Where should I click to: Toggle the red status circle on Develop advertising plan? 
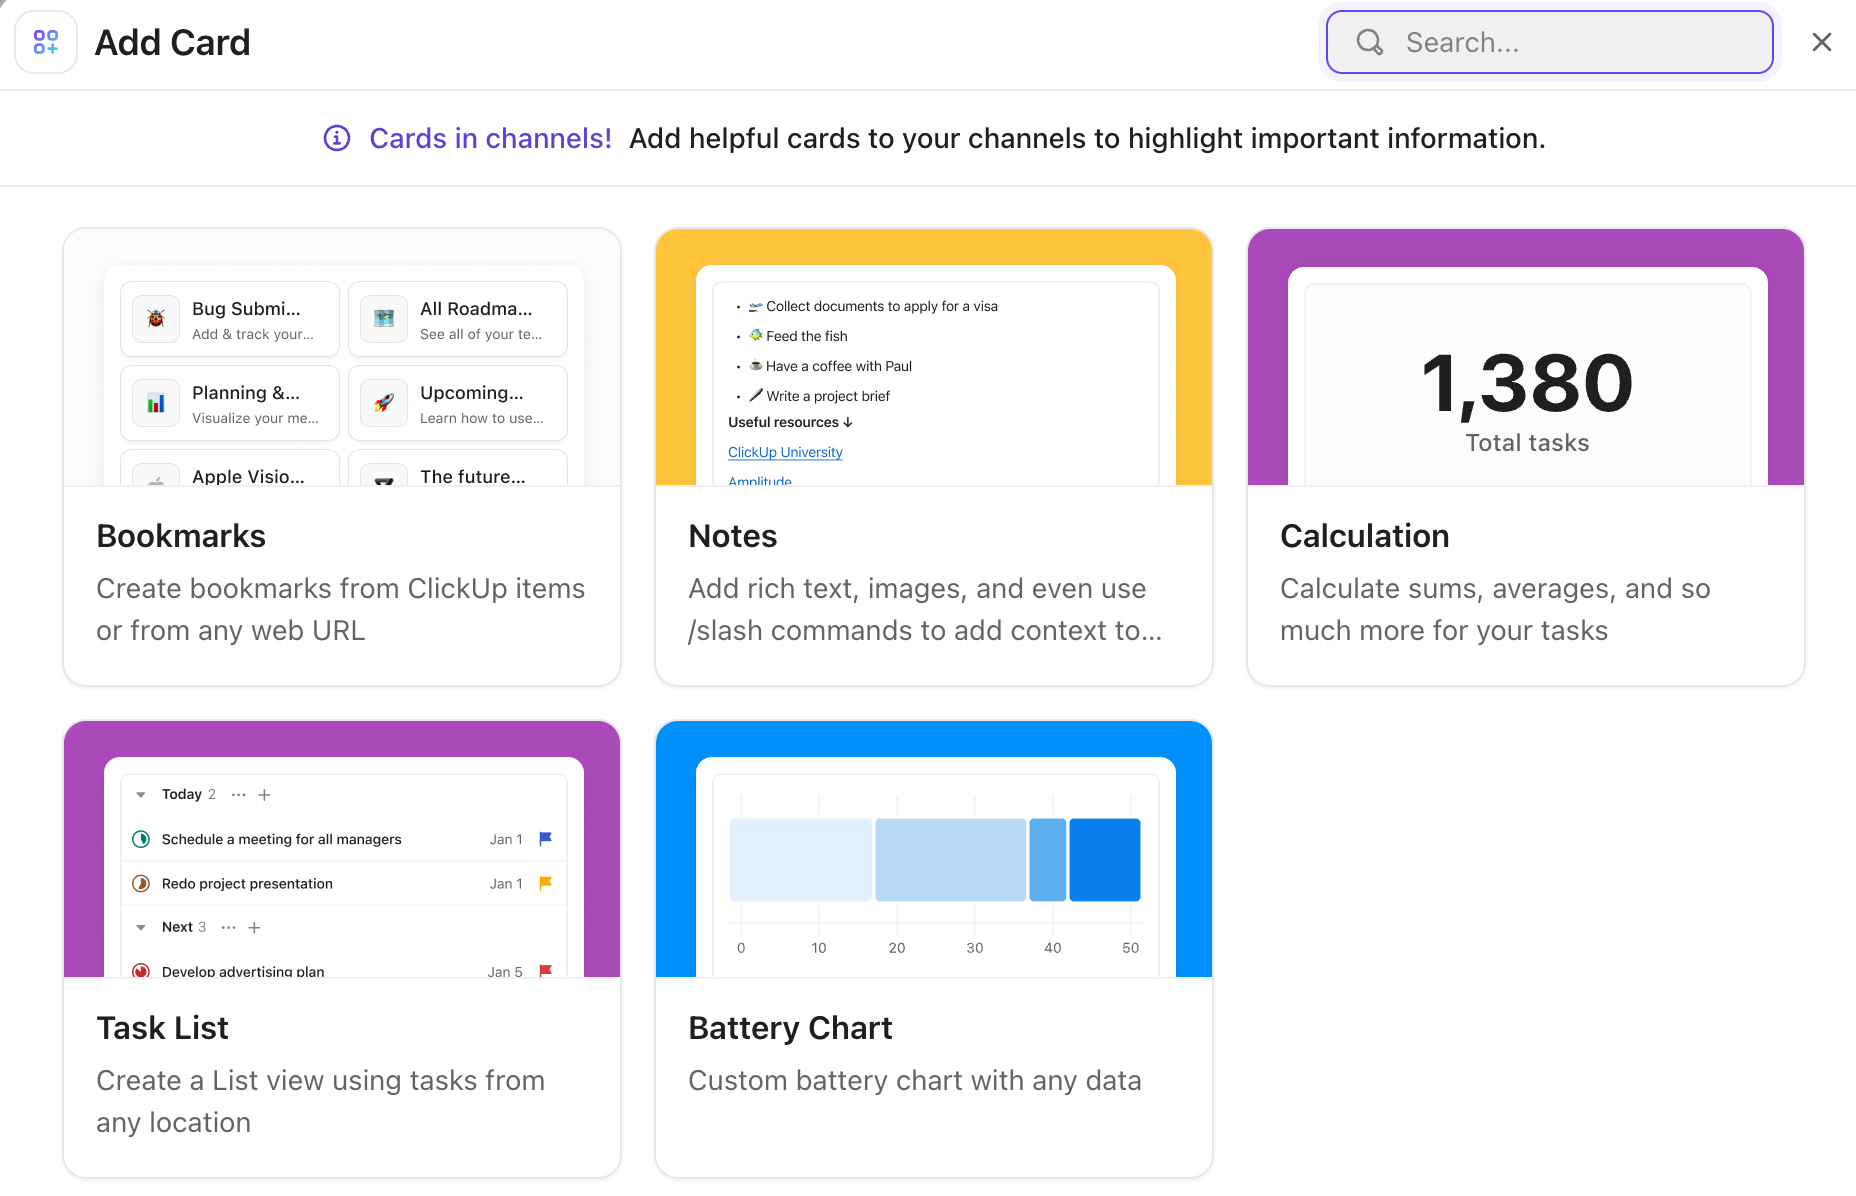point(141,971)
